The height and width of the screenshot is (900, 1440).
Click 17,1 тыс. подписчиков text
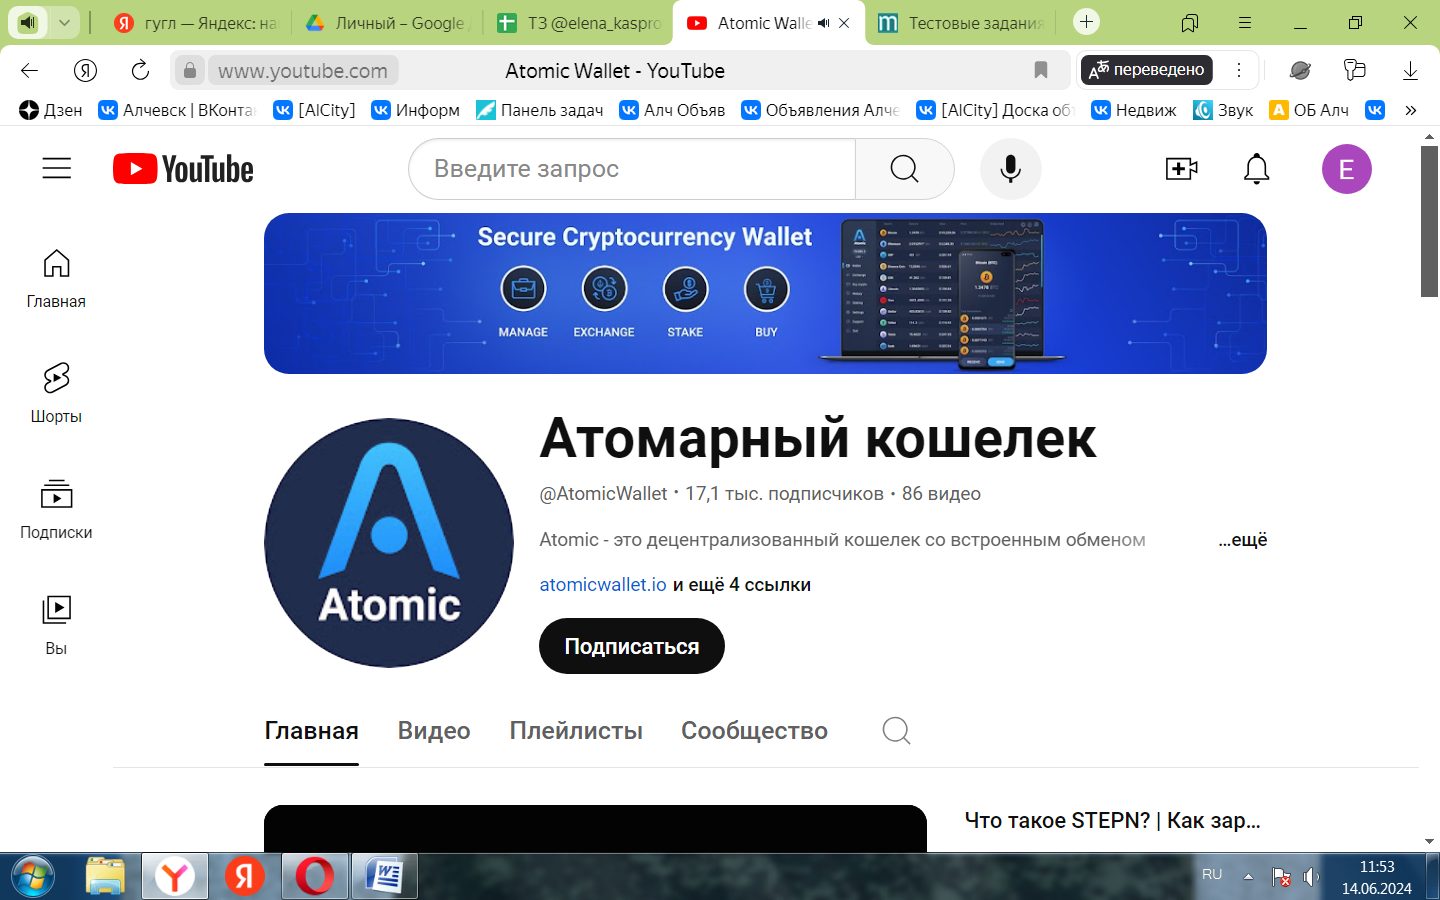pos(784,494)
